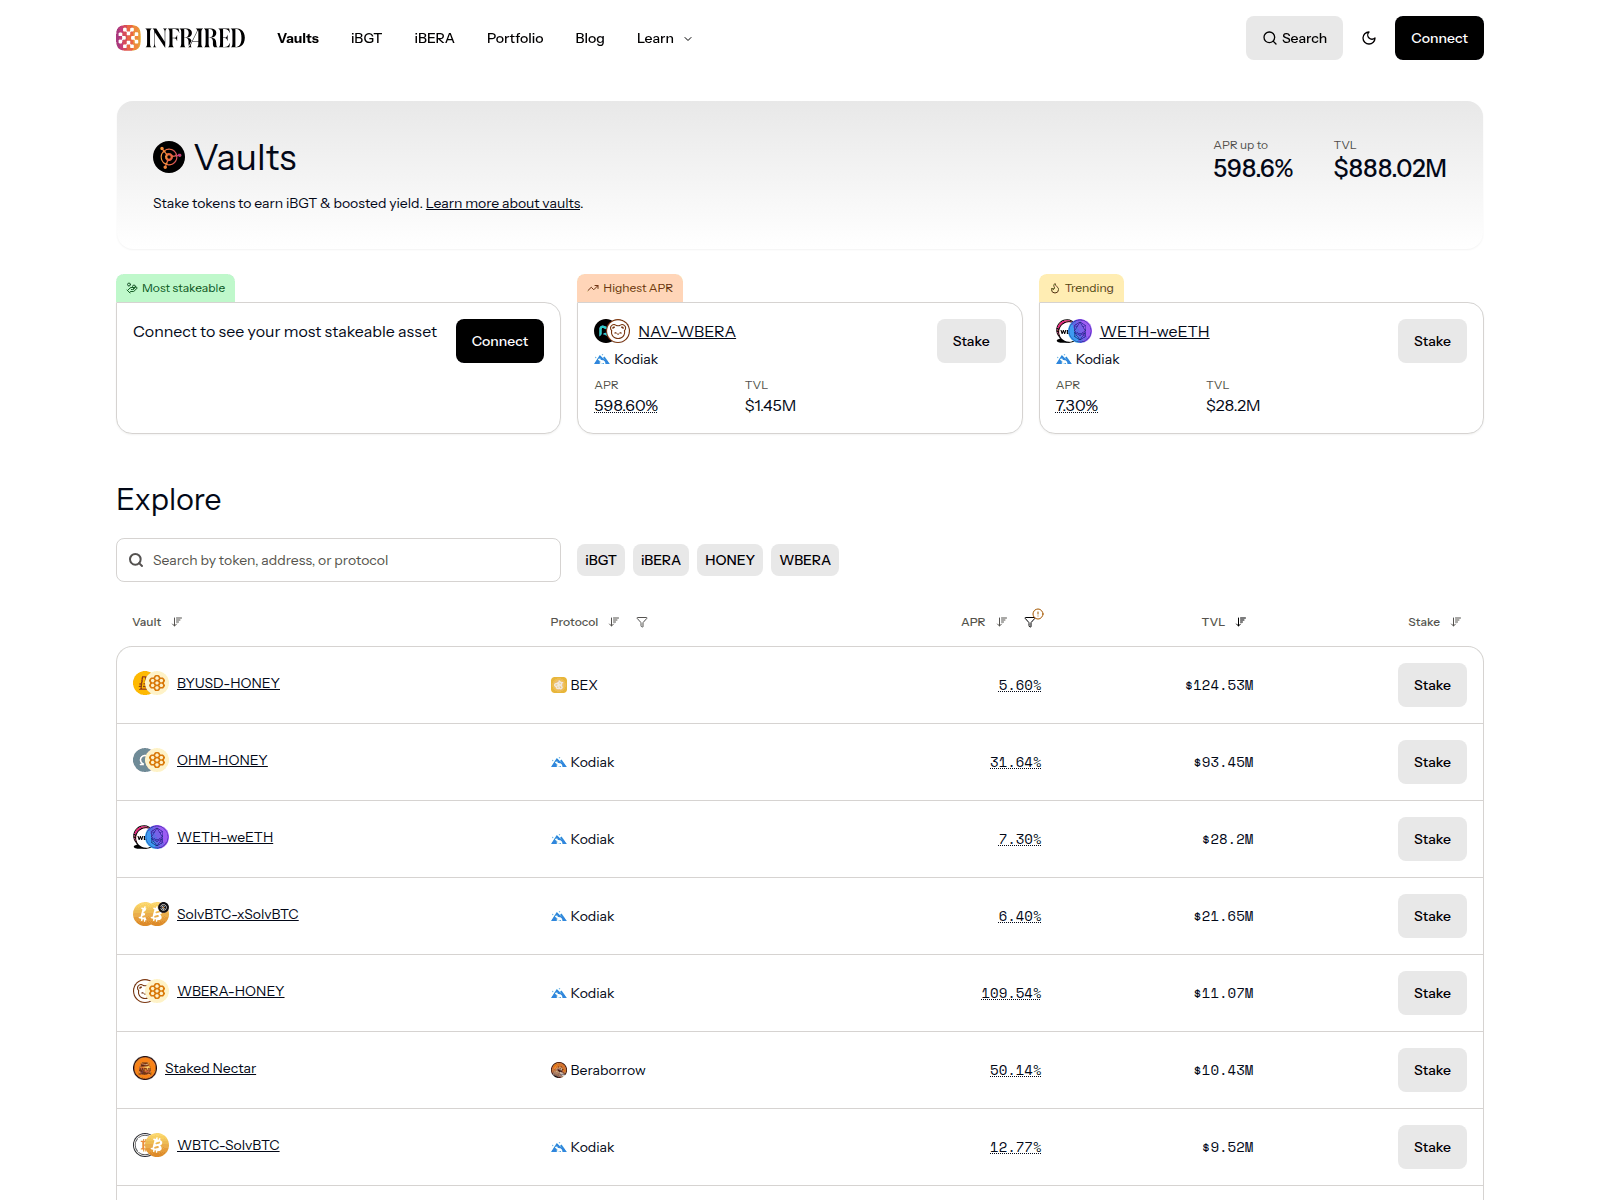
Task: Click Kodiak icon in Trending card
Action: coord(1064,359)
